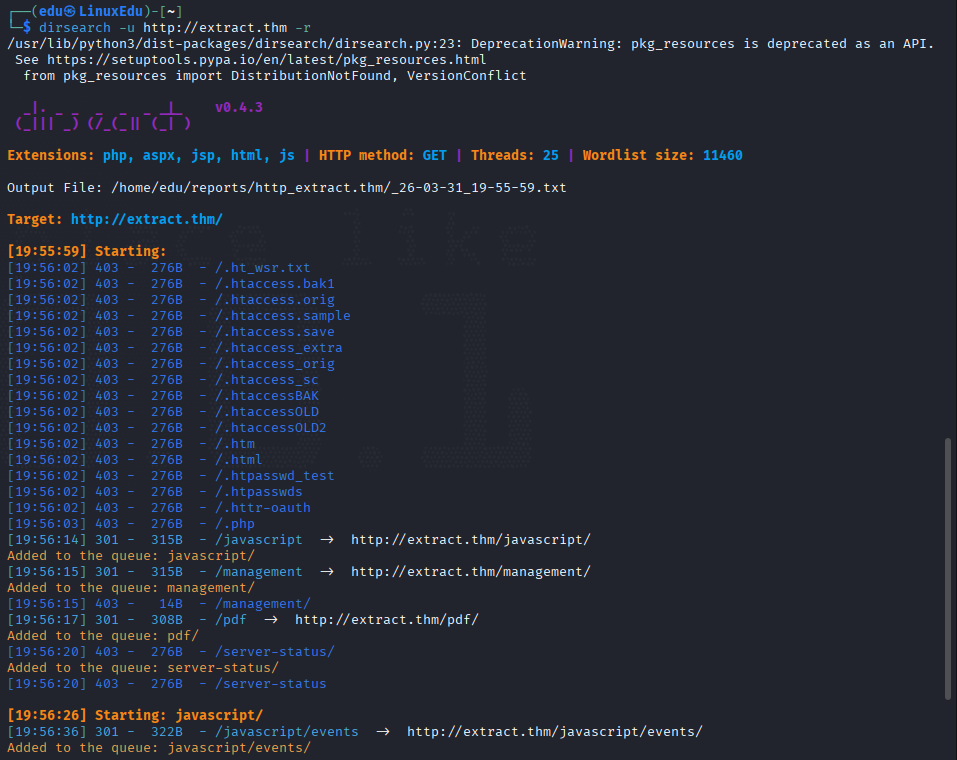Click the Threads value 25
Screen dimensions: 957x760
click(551, 155)
